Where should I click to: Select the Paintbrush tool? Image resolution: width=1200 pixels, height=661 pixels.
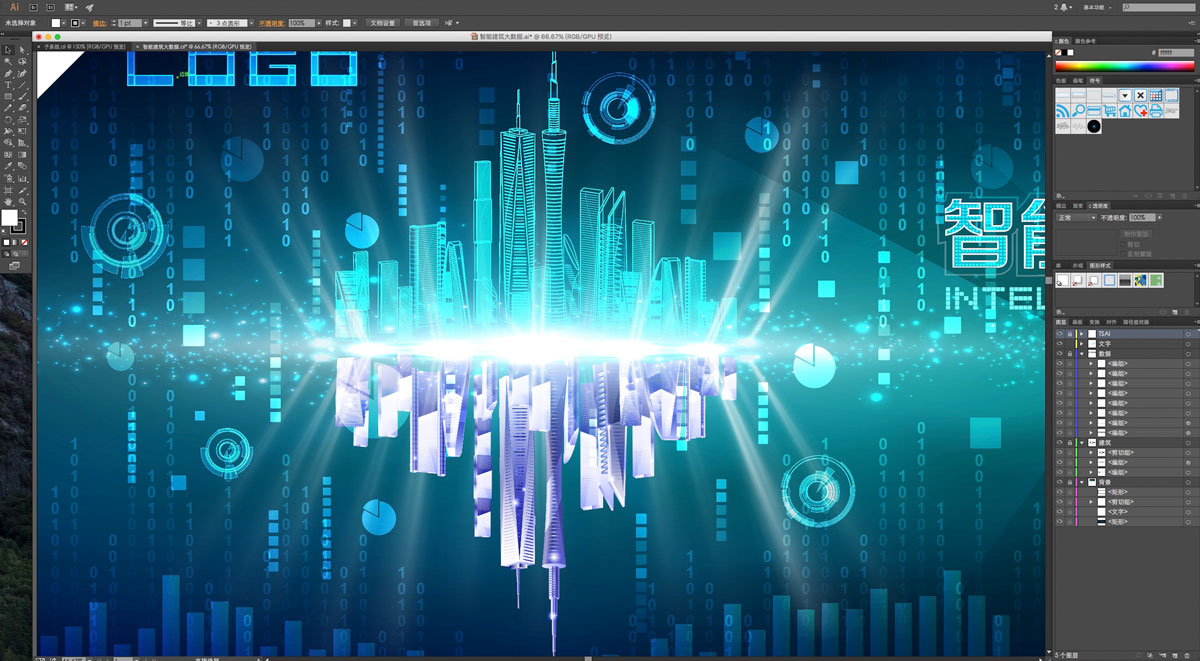(21, 97)
